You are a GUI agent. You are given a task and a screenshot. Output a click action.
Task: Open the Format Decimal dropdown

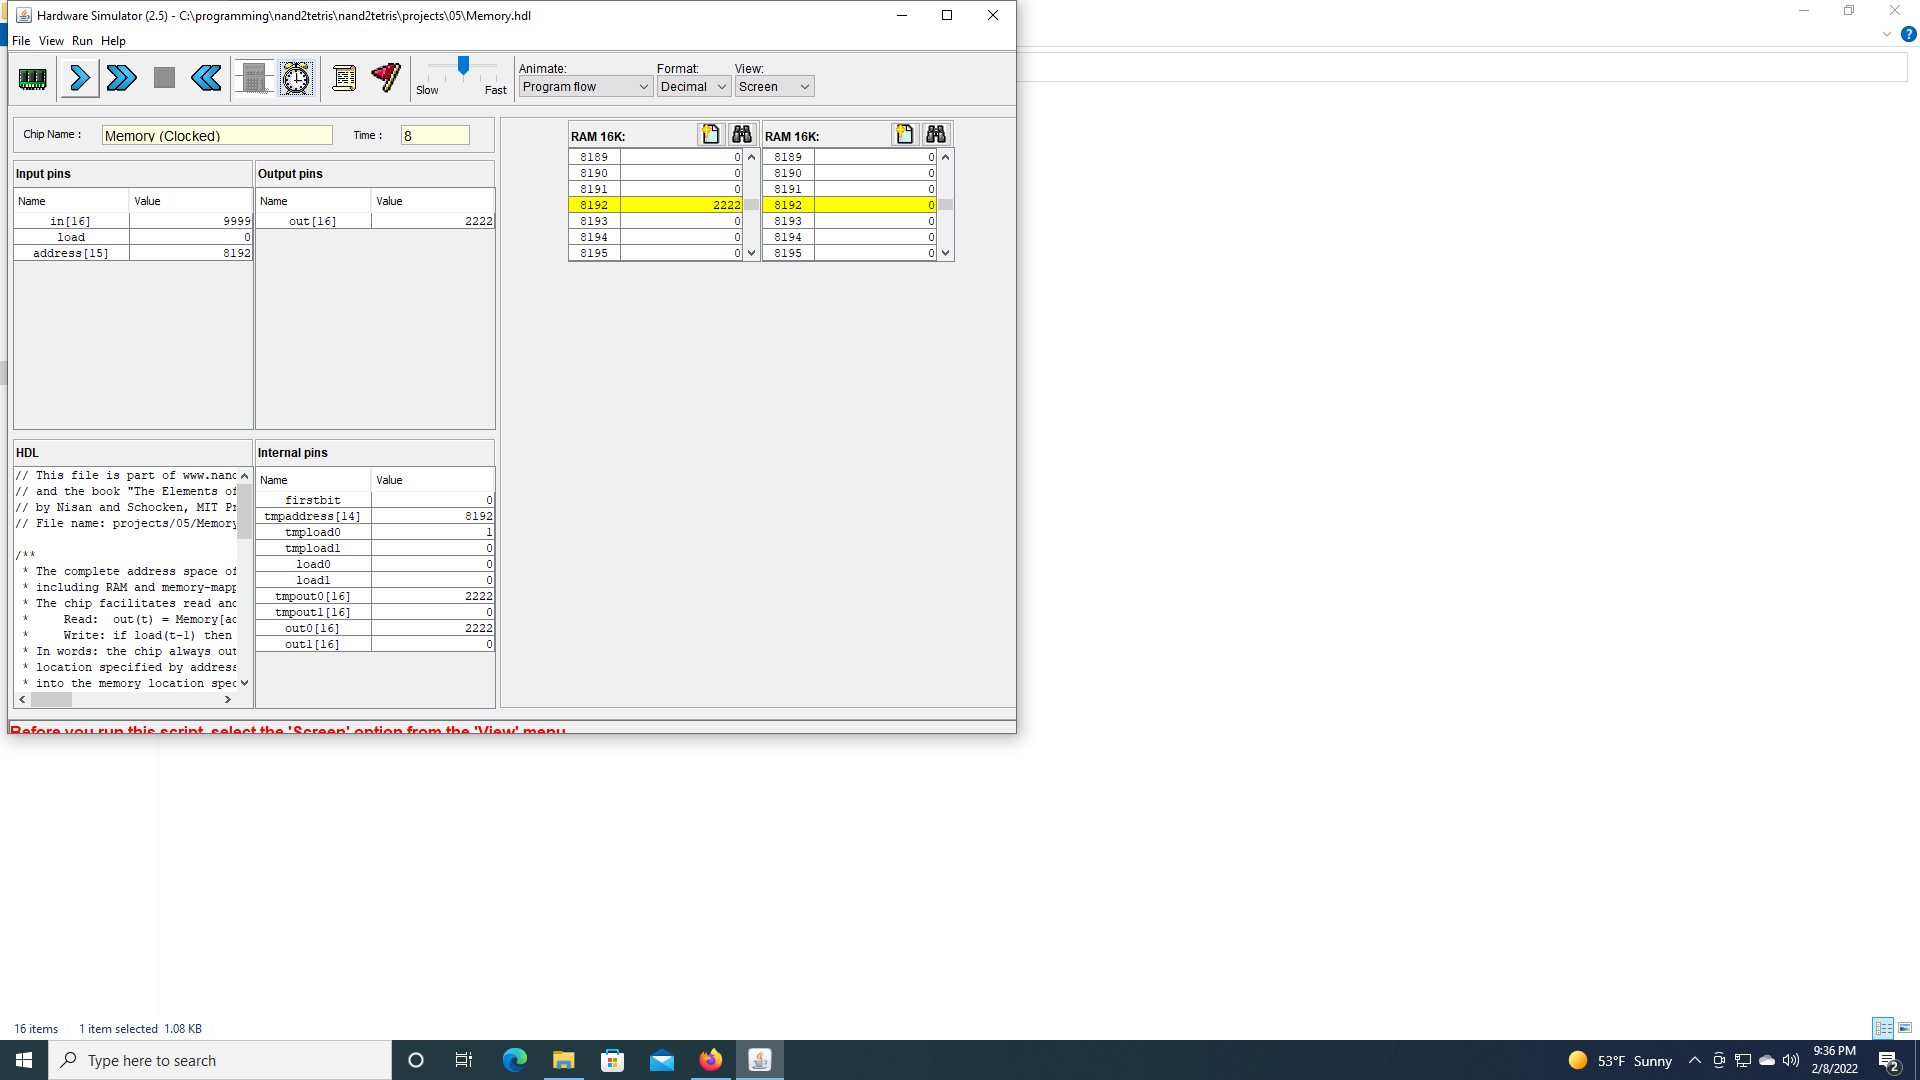pos(693,87)
